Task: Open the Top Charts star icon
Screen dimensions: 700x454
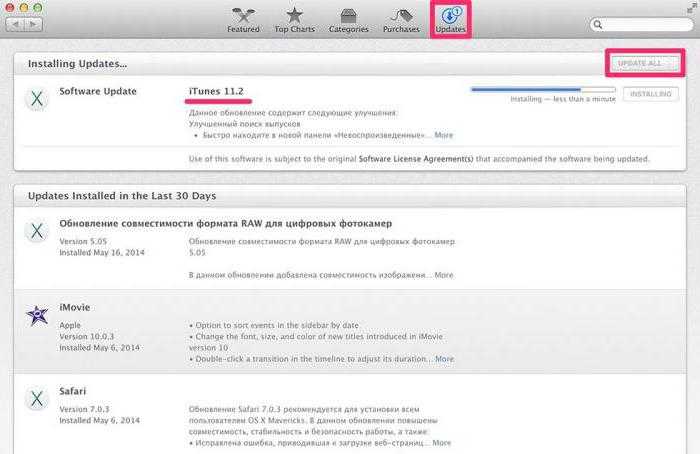Action: coord(294,16)
